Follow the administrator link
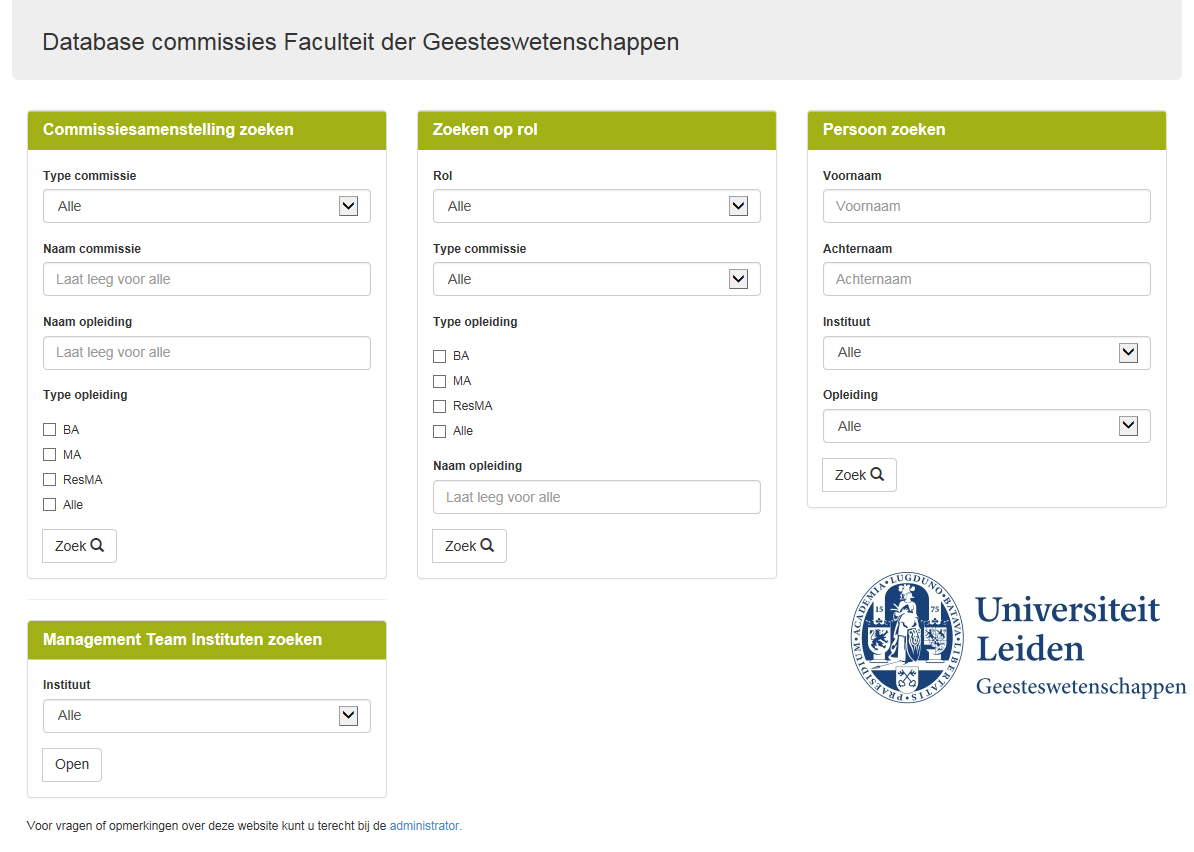Image resolution: width=1194 pixels, height=852 pixels. pos(424,826)
